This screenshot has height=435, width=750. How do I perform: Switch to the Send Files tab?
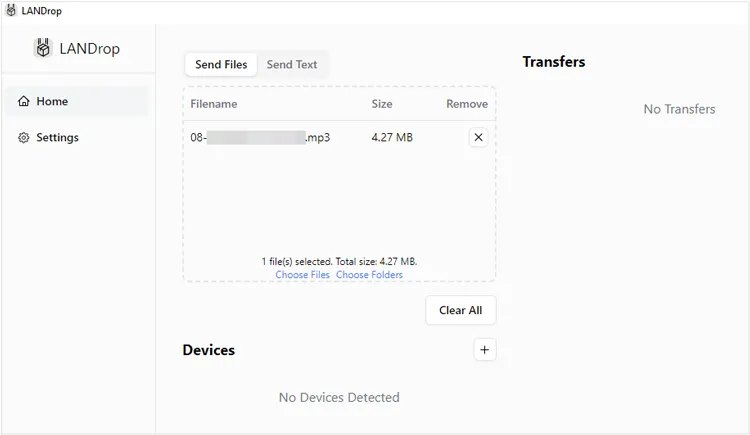pos(221,65)
